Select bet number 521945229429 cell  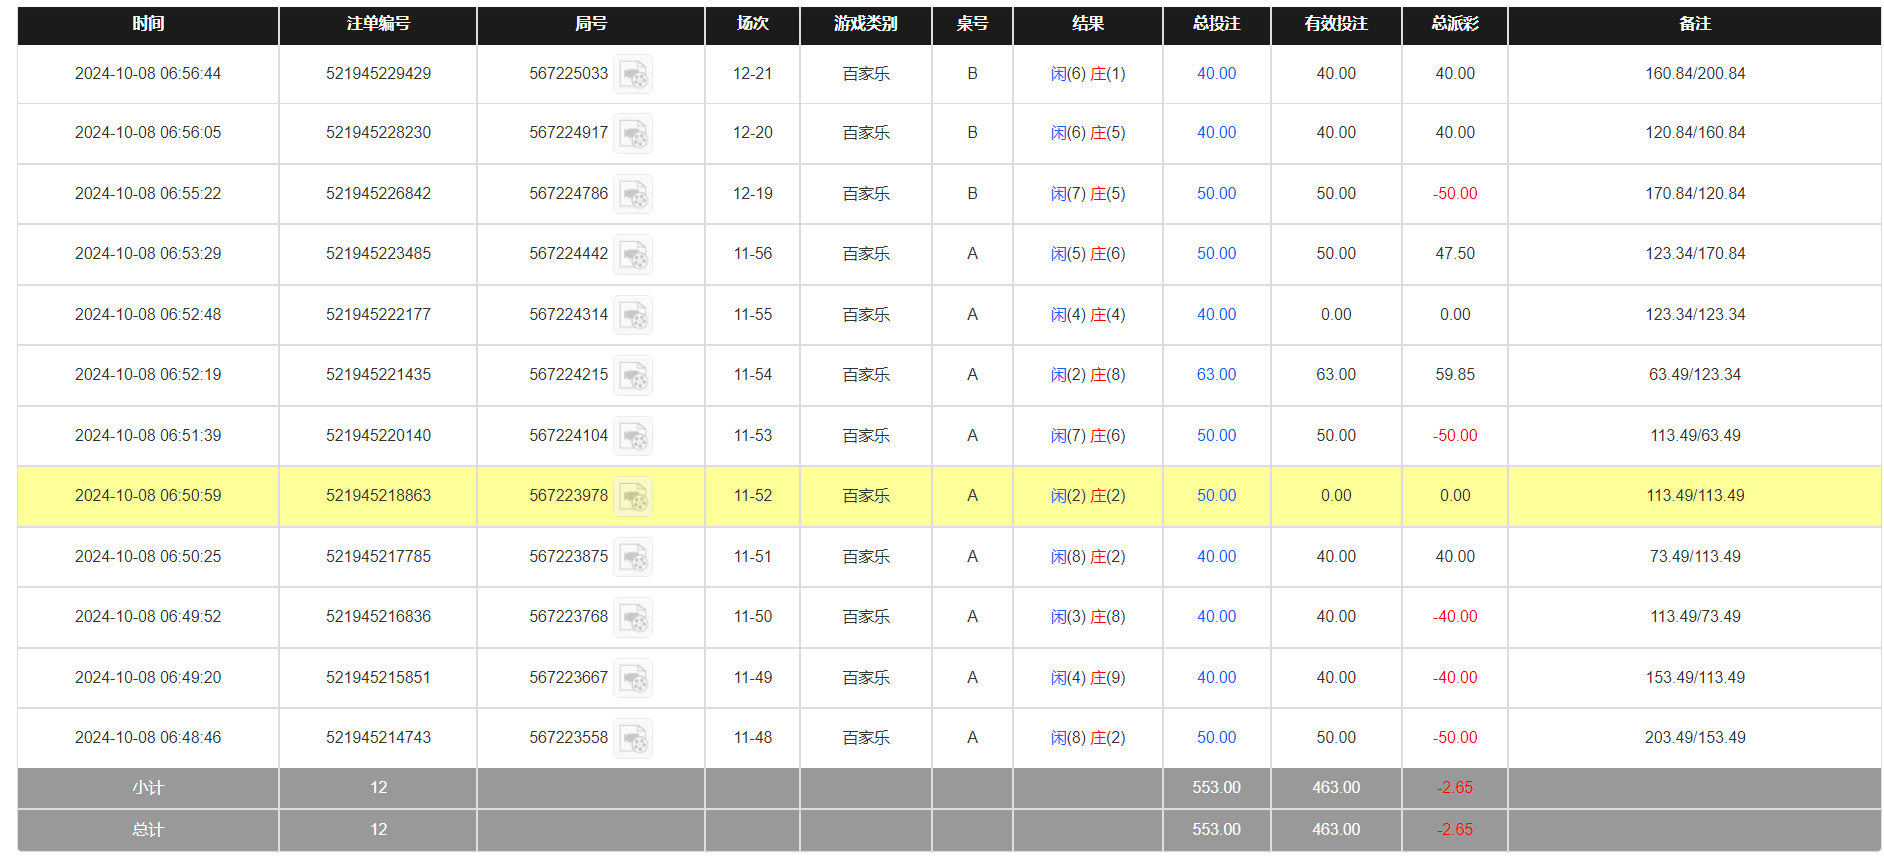pyautogui.click(x=378, y=73)
